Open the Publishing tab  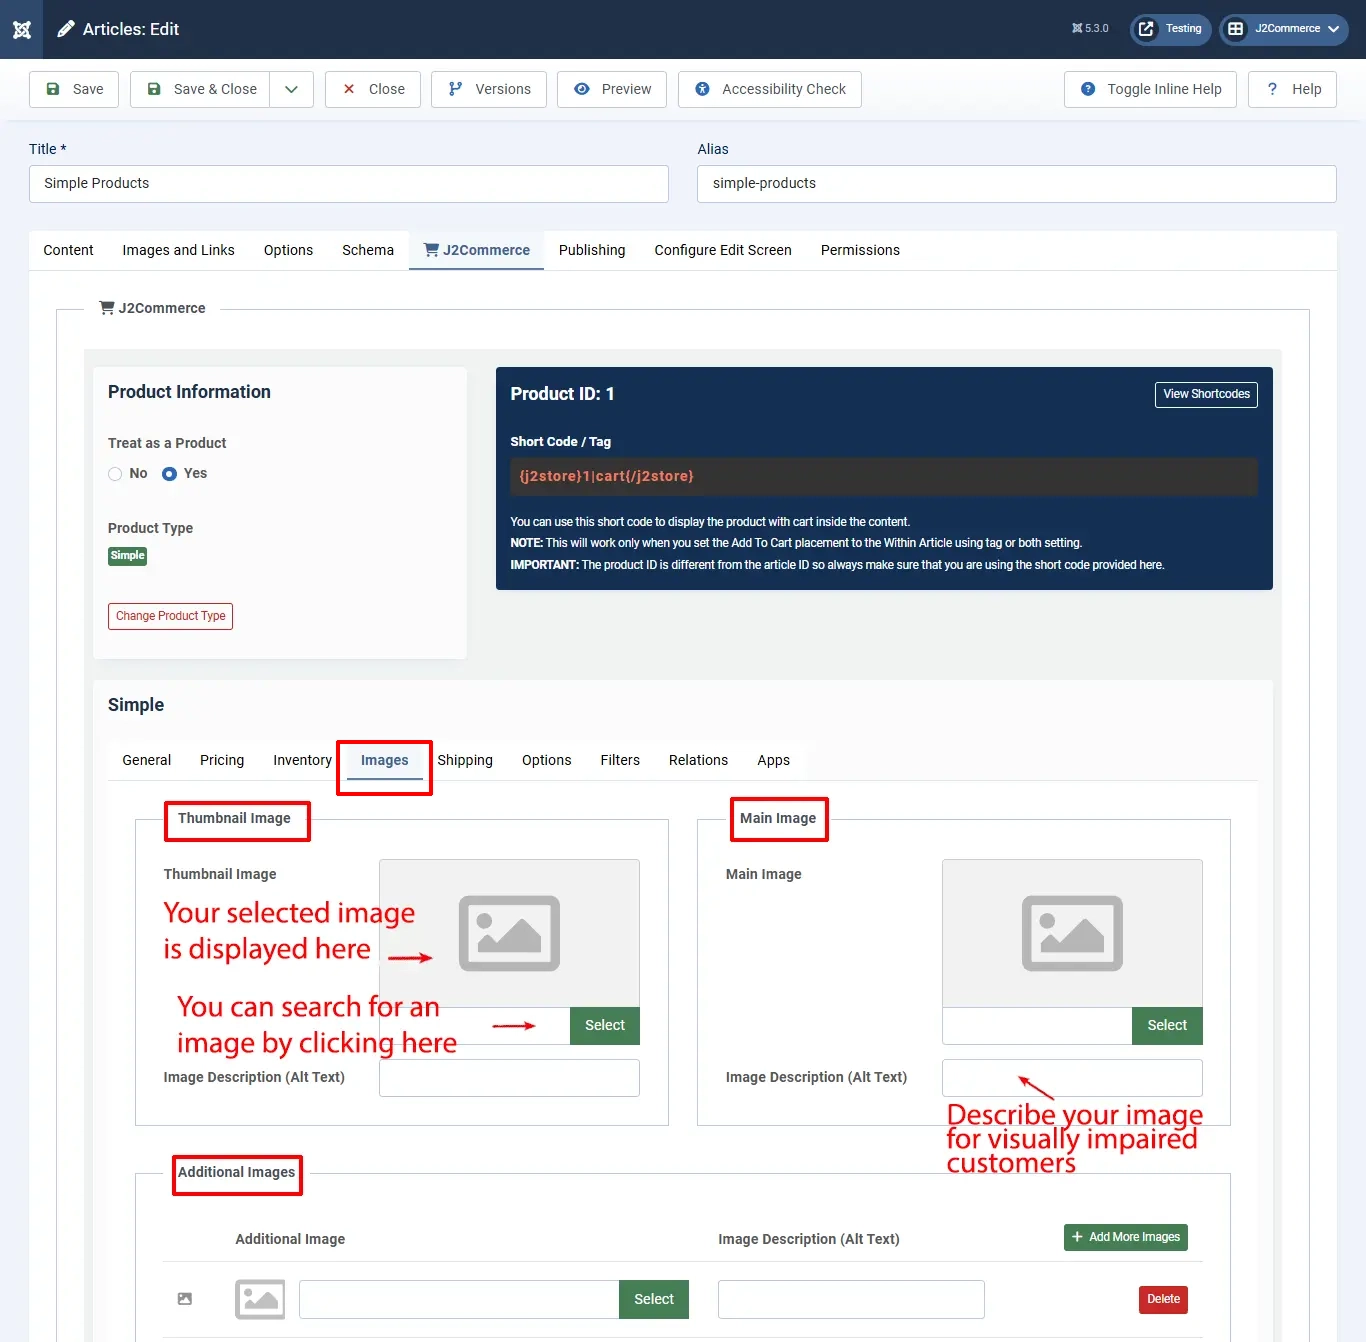click(592, 250)
